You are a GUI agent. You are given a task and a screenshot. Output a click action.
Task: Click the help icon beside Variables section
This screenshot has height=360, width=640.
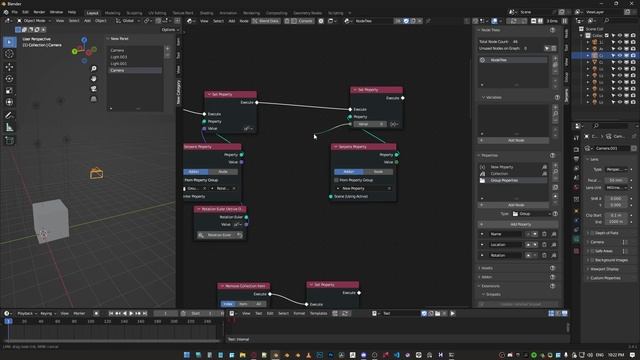click(x=557, y=98)
